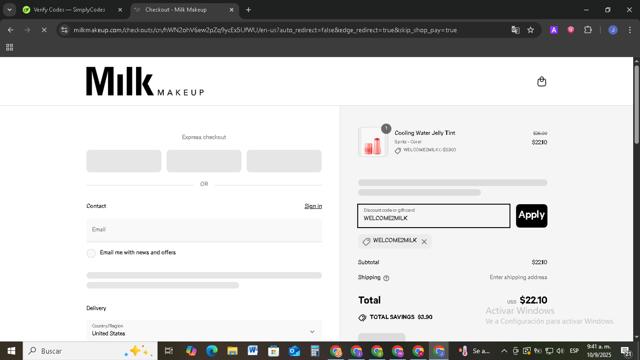Click the address bar URL
This screenshot has height=360, width=640.
coord(265,30)
